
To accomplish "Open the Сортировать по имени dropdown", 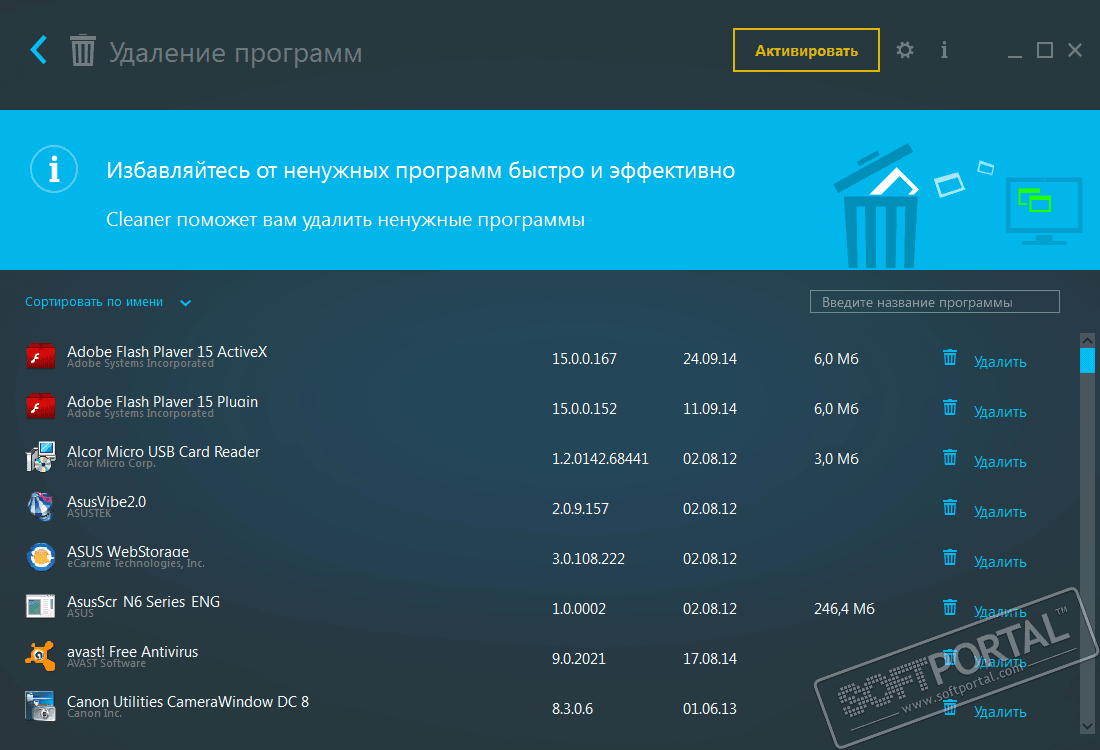I will (108, 302).
